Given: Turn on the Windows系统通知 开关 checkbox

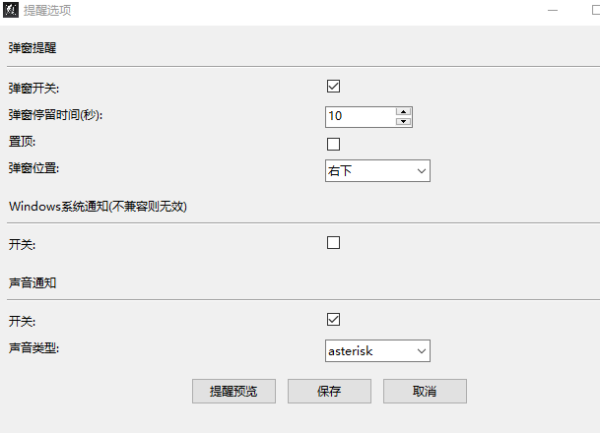Looking at the screenshot, I should 334,243.
